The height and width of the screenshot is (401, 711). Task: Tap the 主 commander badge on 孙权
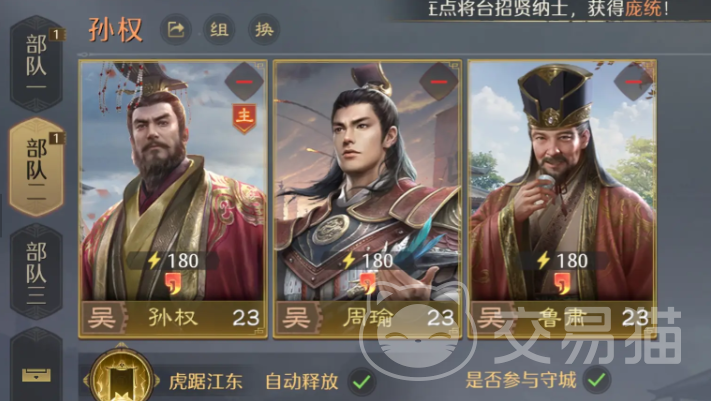point(244,118)
